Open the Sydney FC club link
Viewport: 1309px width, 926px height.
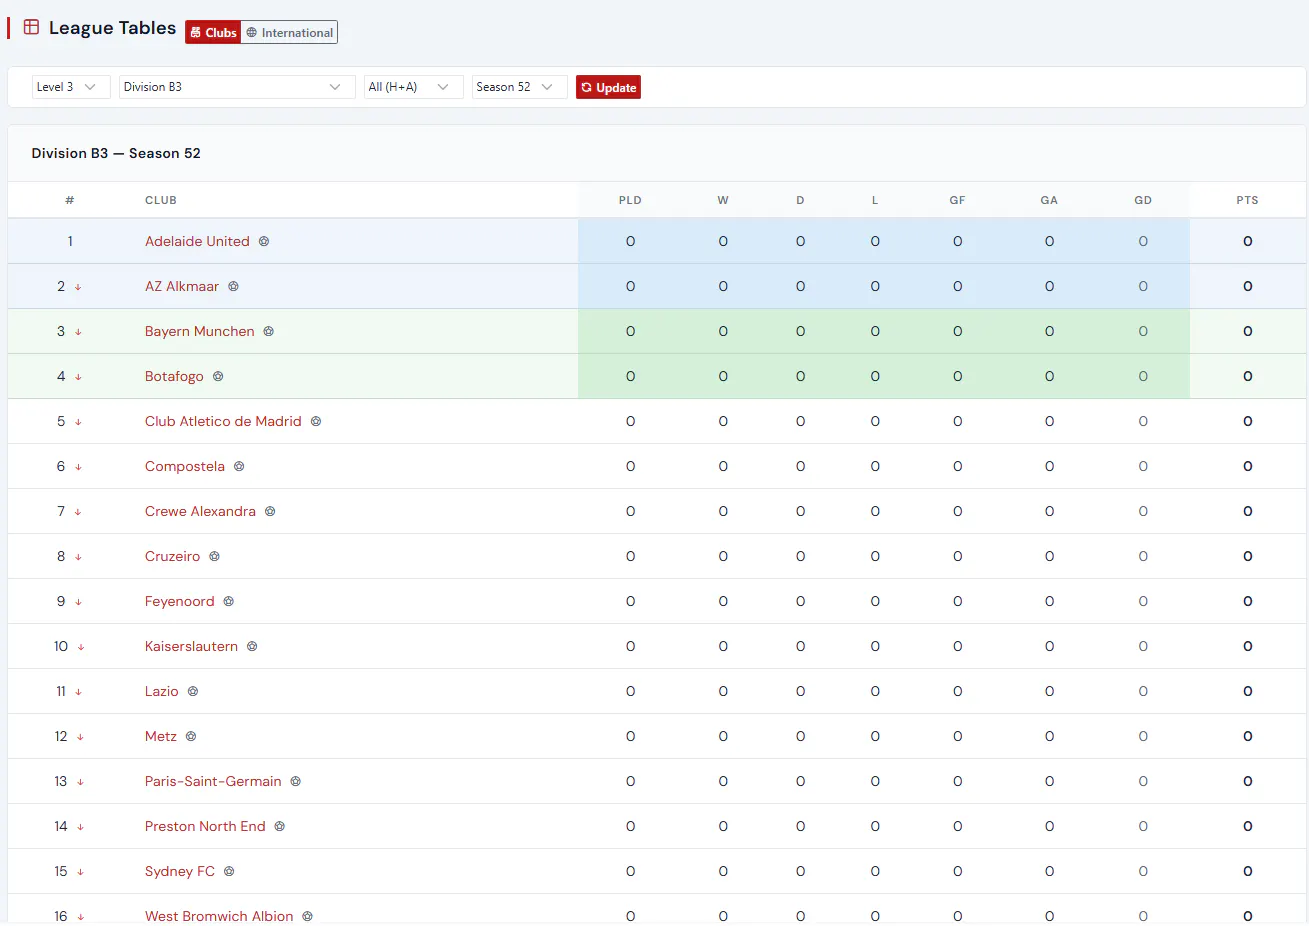pos(180,871)
